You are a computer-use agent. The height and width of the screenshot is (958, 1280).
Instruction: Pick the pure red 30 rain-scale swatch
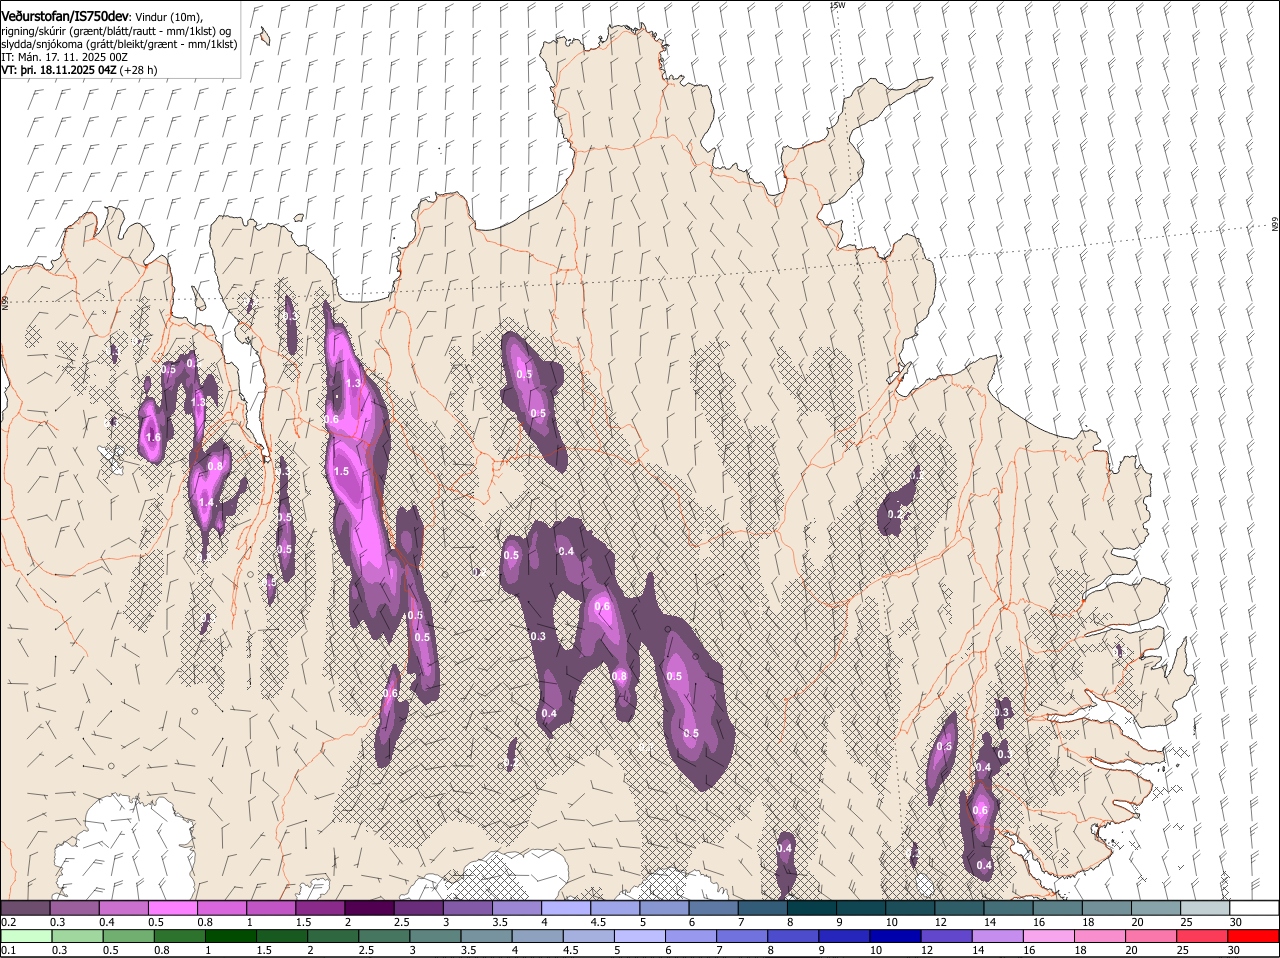[x=1255, y=936]
